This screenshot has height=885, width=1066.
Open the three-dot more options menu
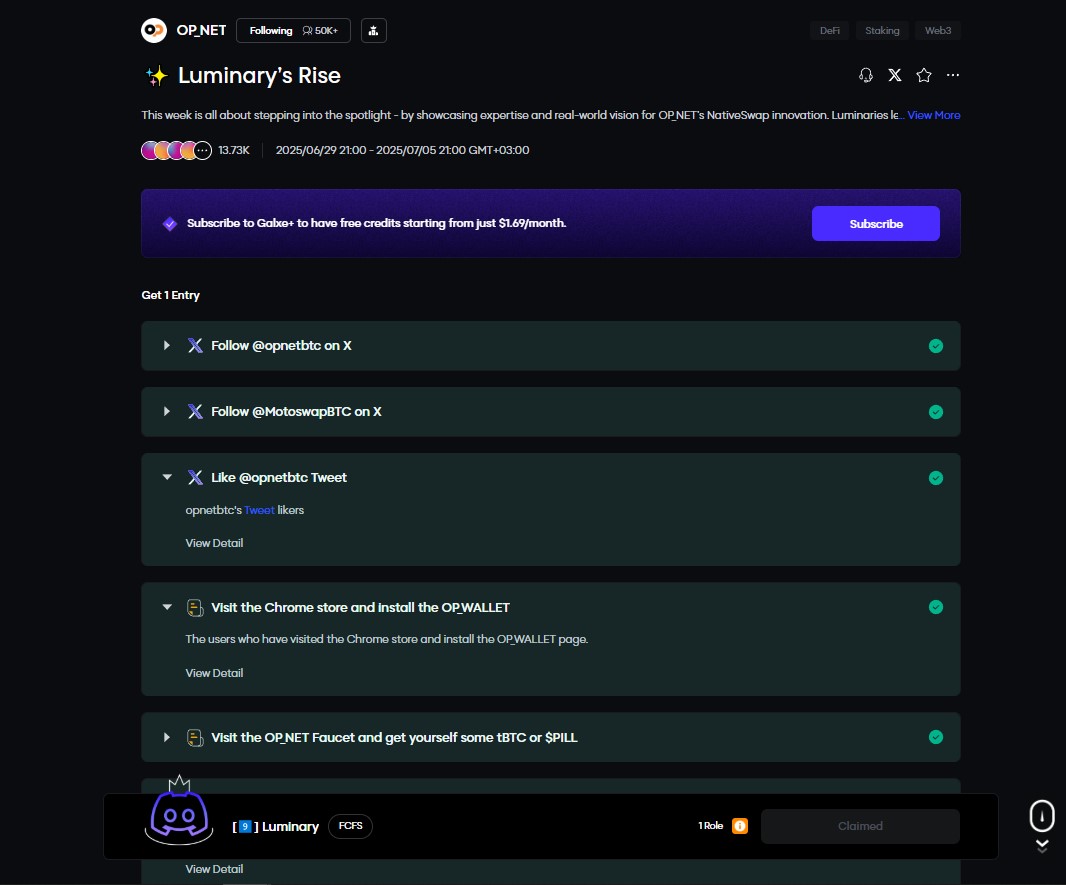[953, 75]
